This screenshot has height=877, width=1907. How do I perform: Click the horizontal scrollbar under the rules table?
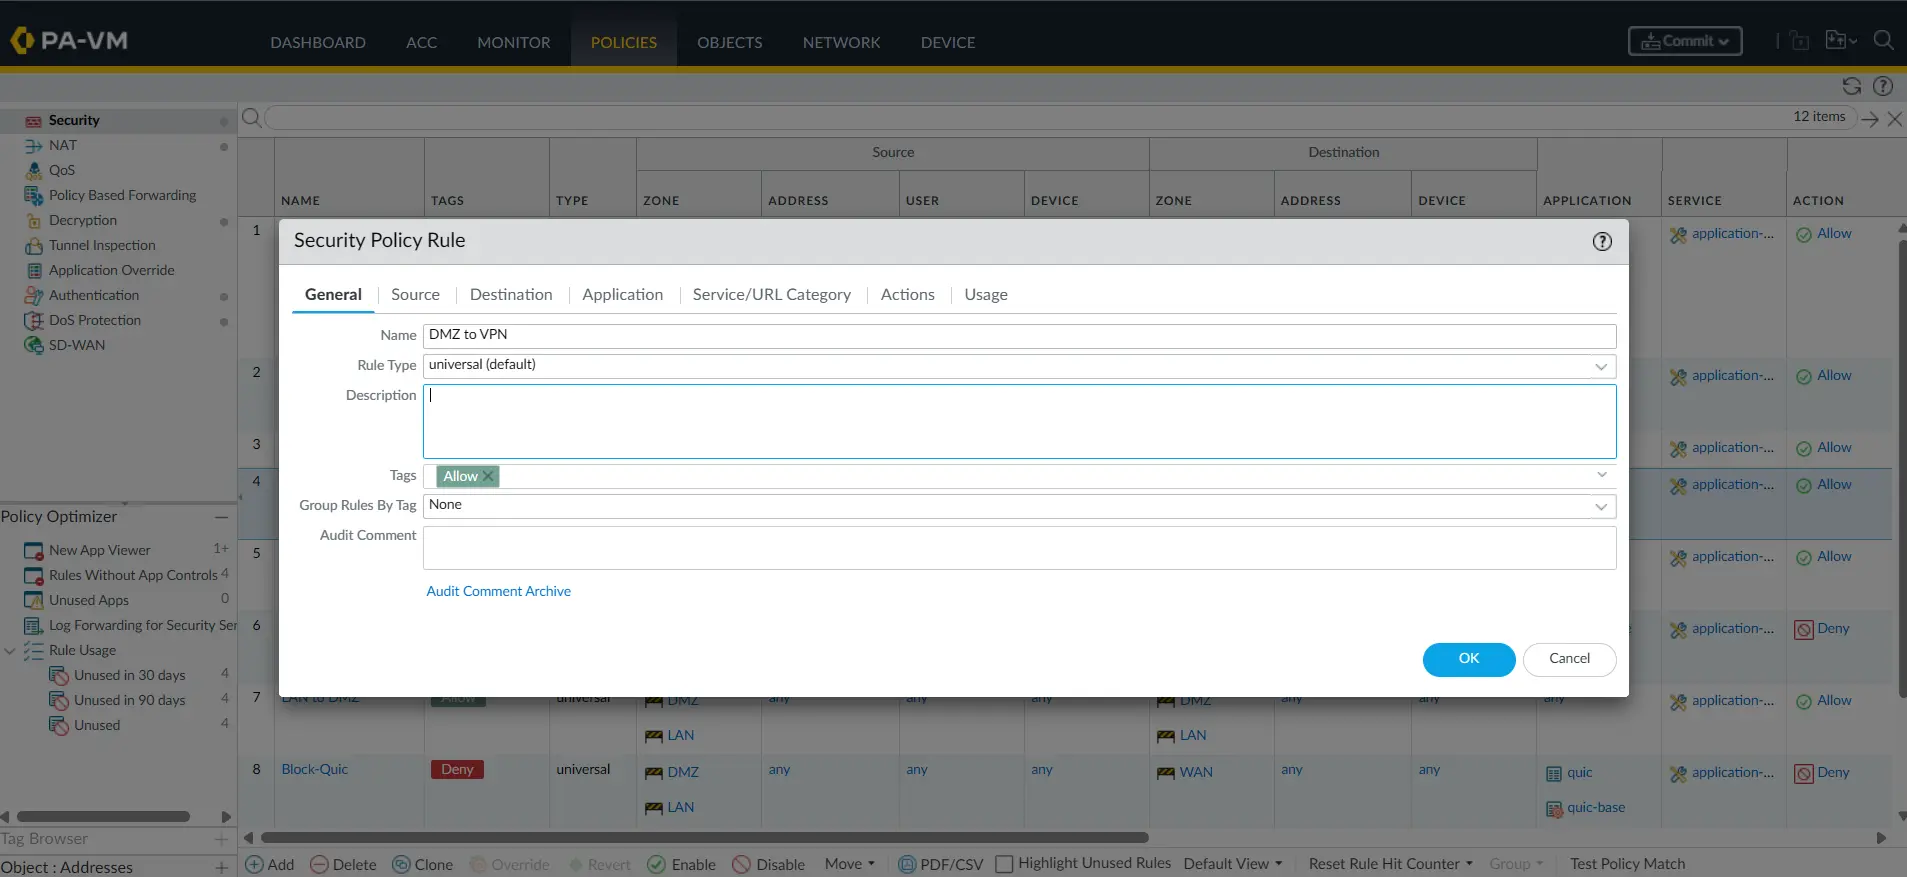pyautogui.click(x=704, y=838)
